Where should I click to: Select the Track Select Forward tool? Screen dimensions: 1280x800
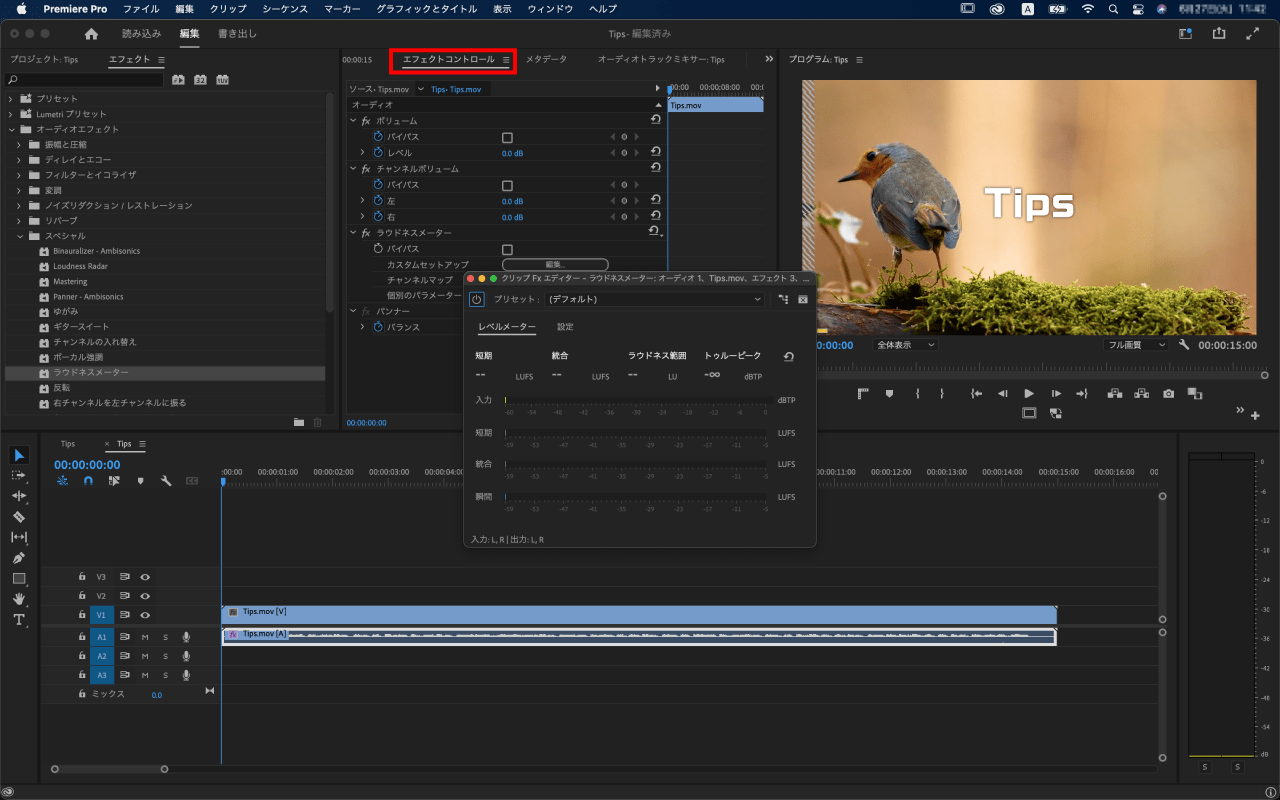click(19, 475)
